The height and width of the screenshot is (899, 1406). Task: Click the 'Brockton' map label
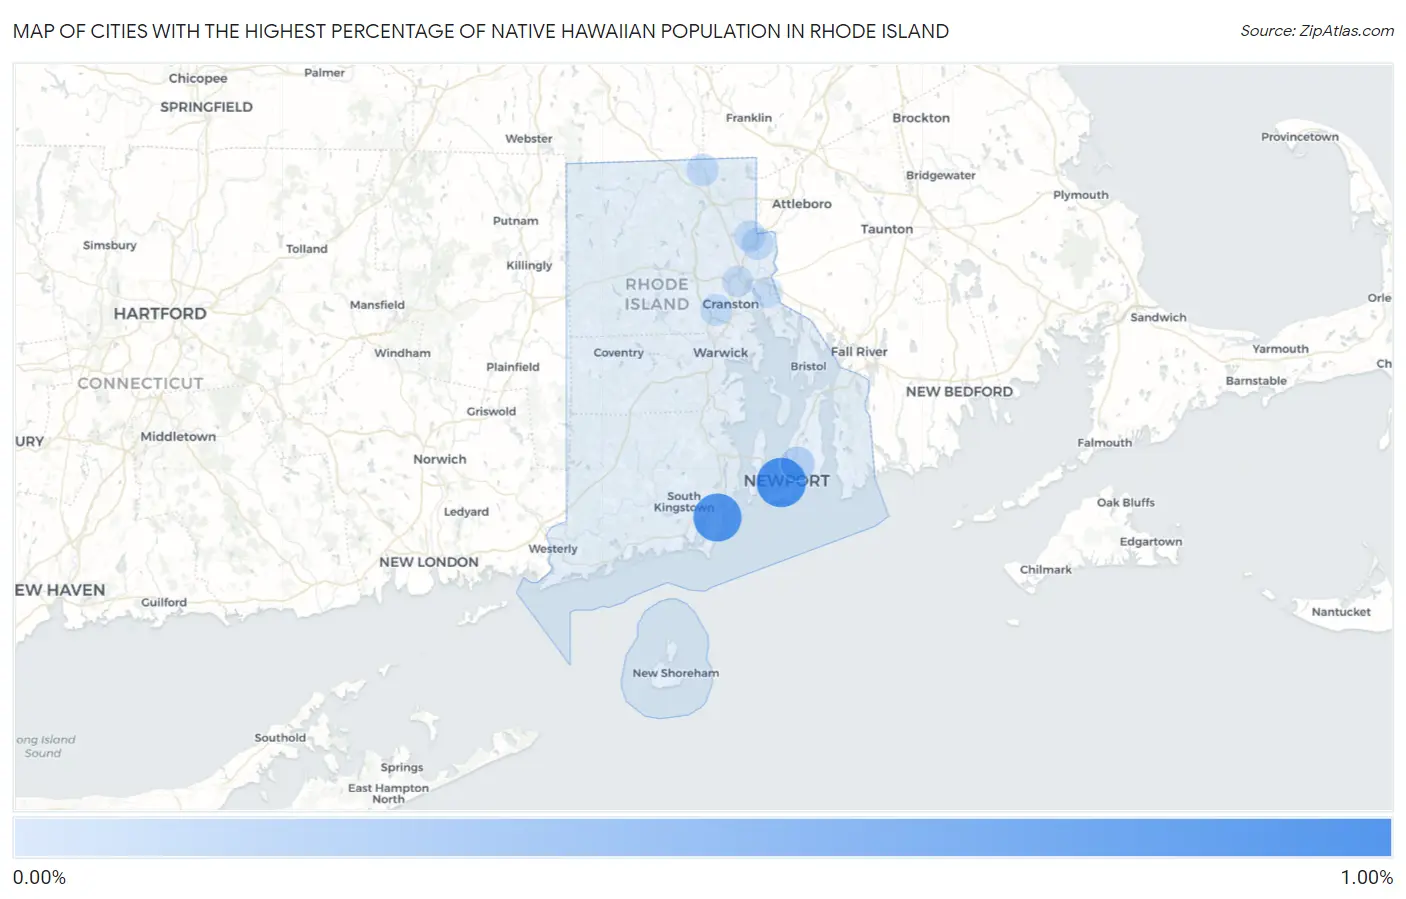tap(920, 118)
